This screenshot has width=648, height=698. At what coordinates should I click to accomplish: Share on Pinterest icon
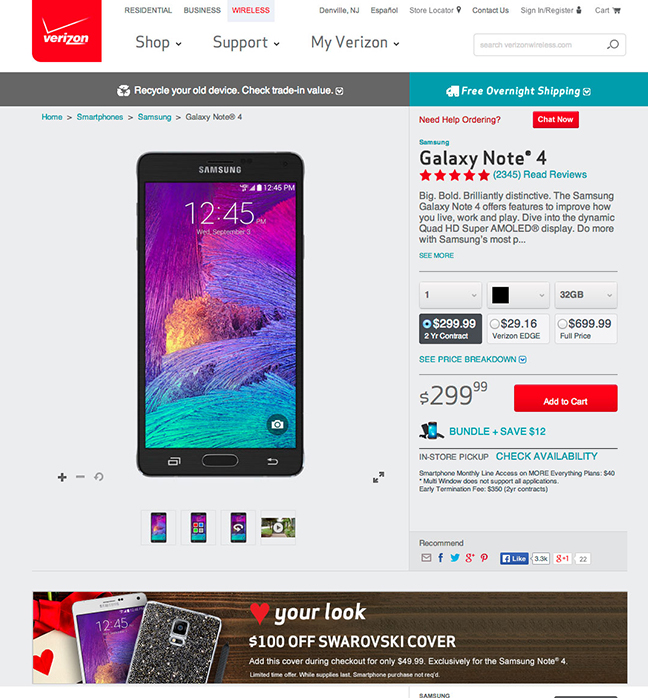coord(484,558)
